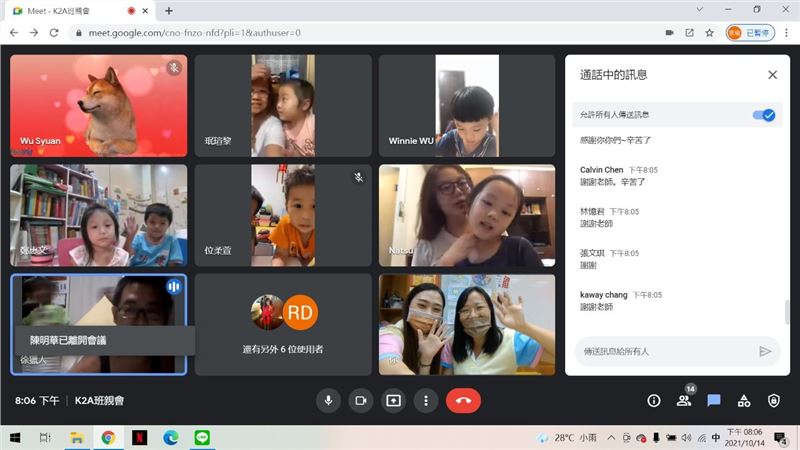This screenshot has height=450, width=800.
Task: Open the LINE app from the taskbar
Action: (200, 437)
